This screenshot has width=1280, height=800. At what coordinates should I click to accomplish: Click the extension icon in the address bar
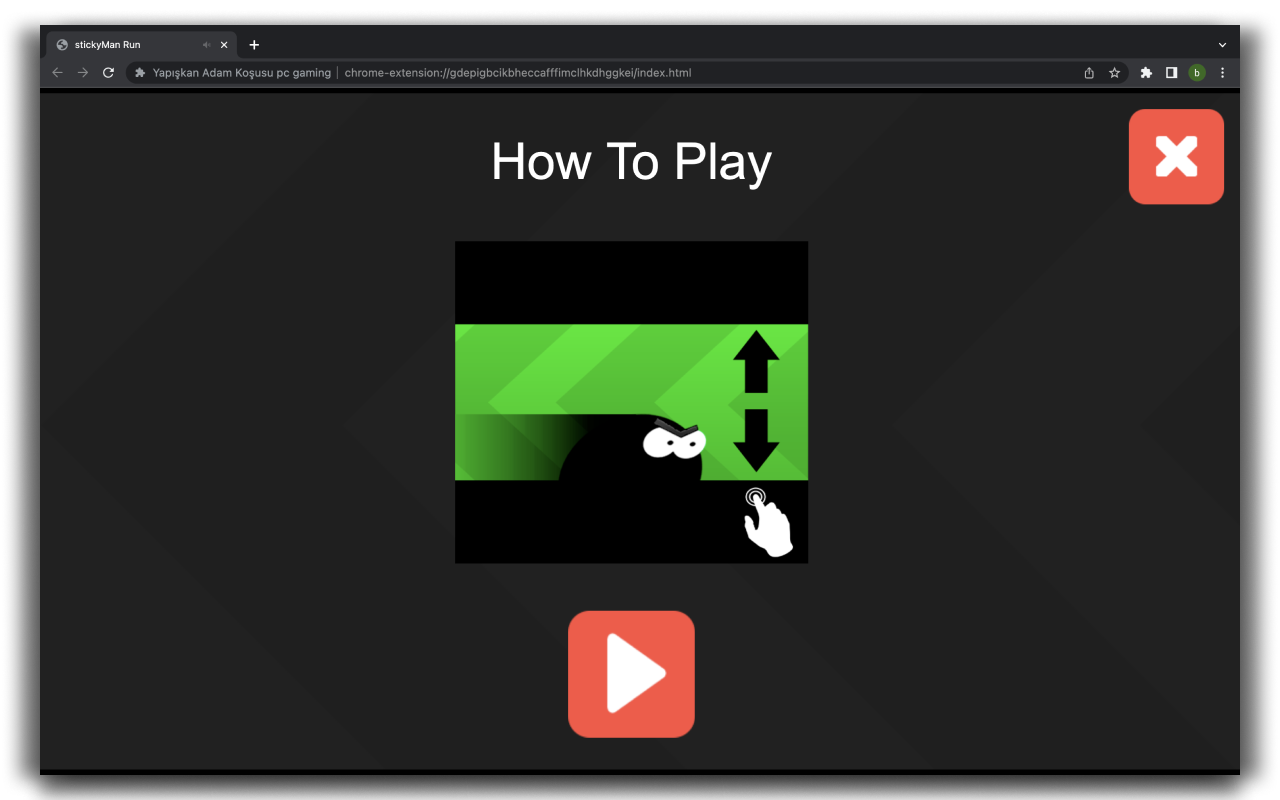tap(139, 72)
